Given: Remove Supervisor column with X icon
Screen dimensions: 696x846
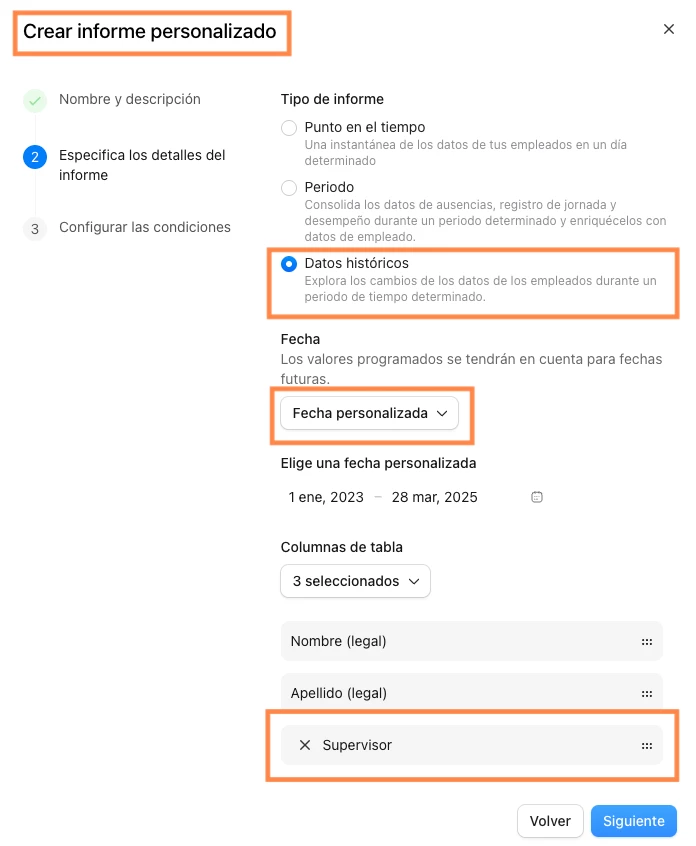Looking at the screenshot, I should 305,745.
